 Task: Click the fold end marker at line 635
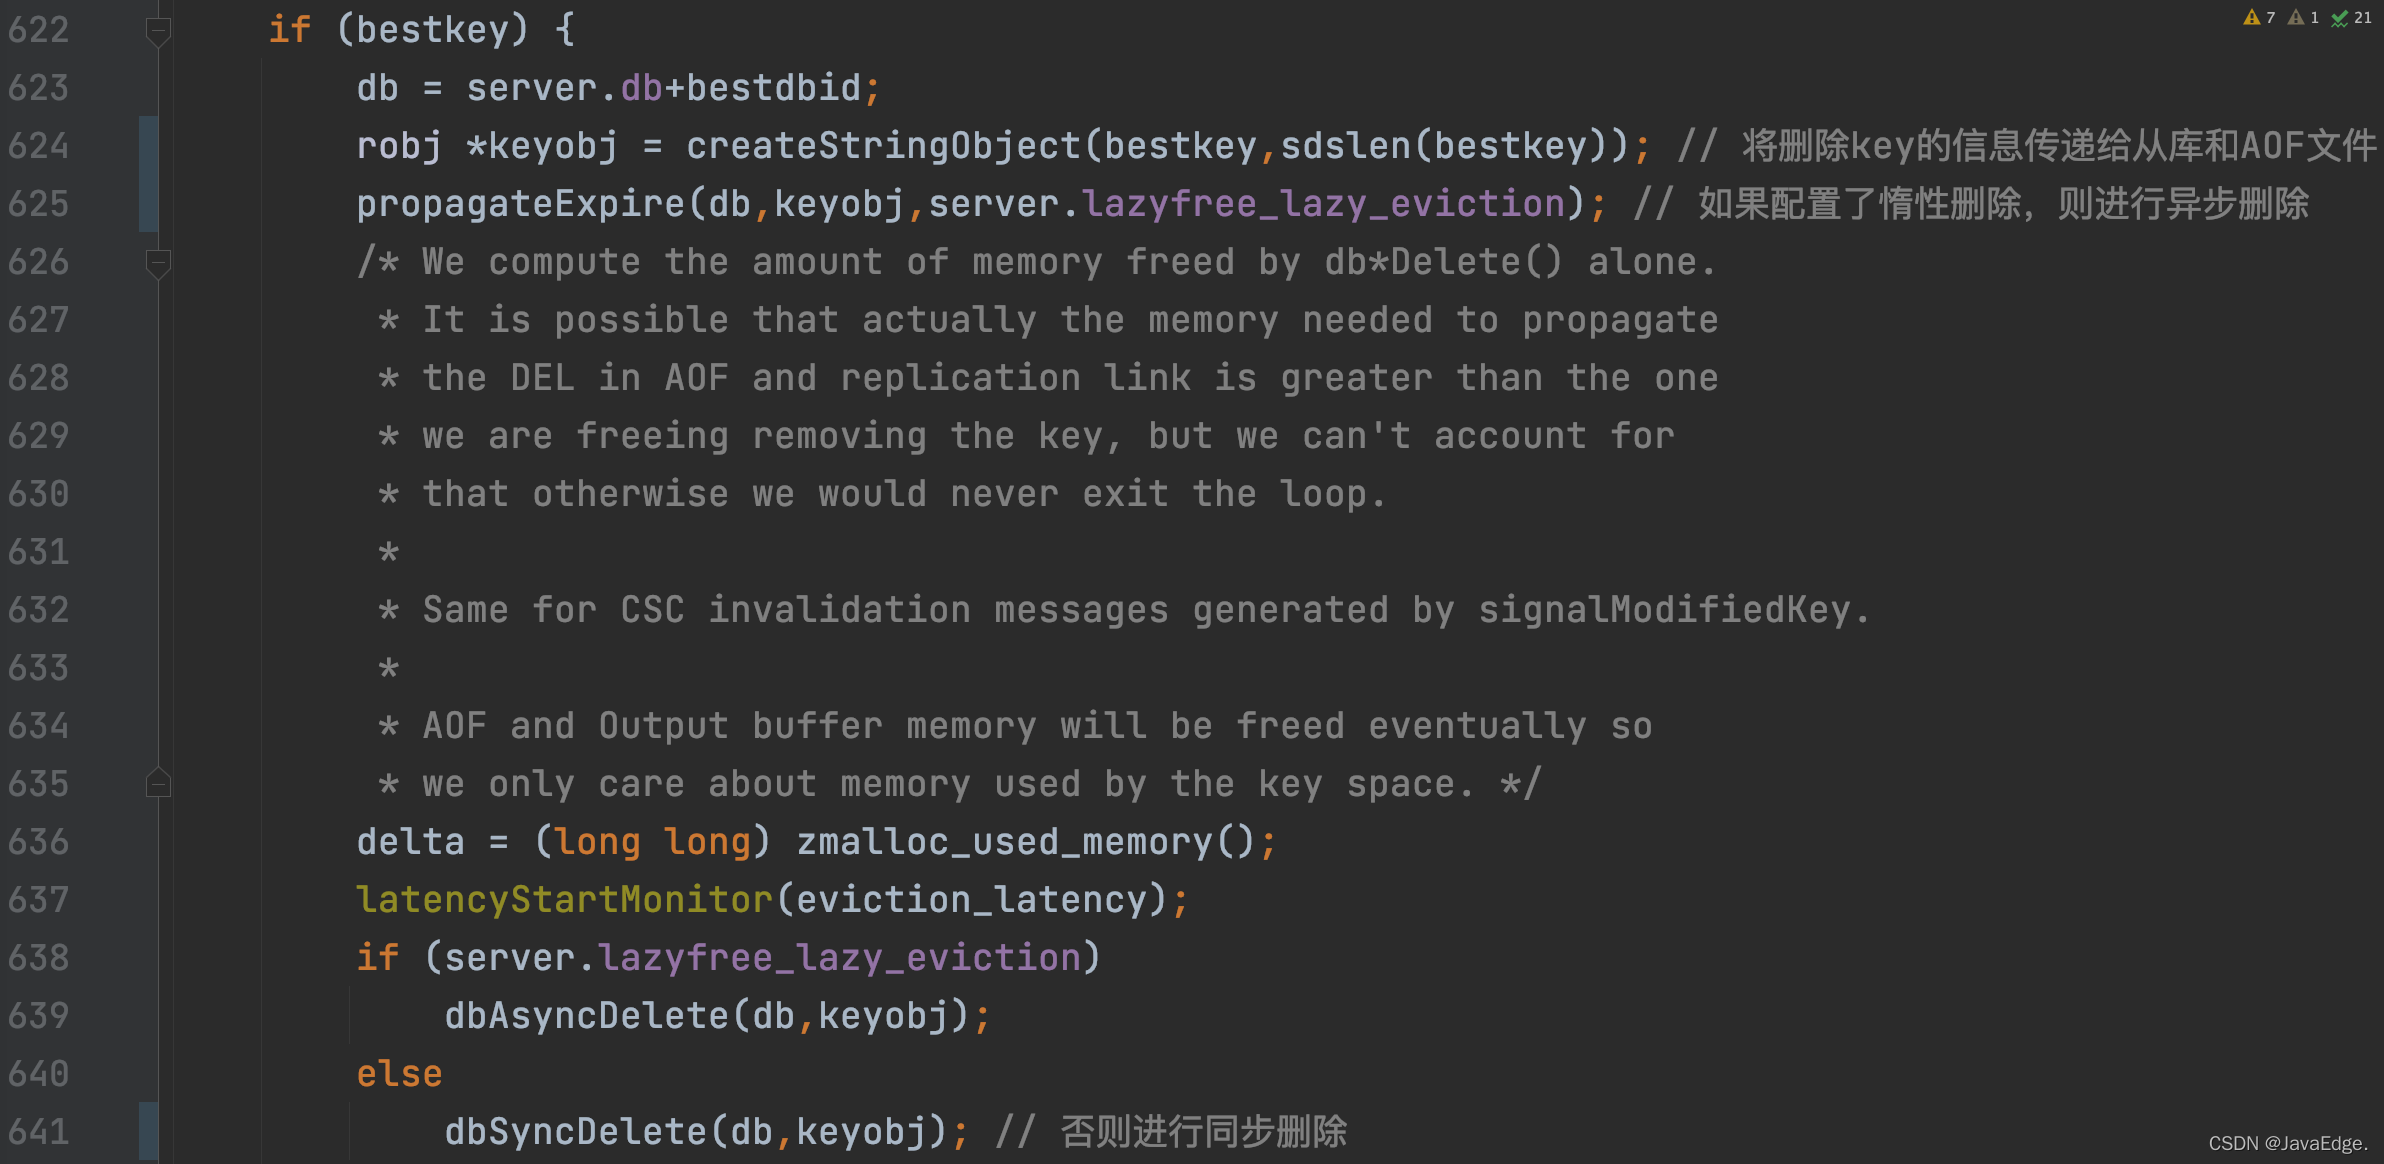158,783
